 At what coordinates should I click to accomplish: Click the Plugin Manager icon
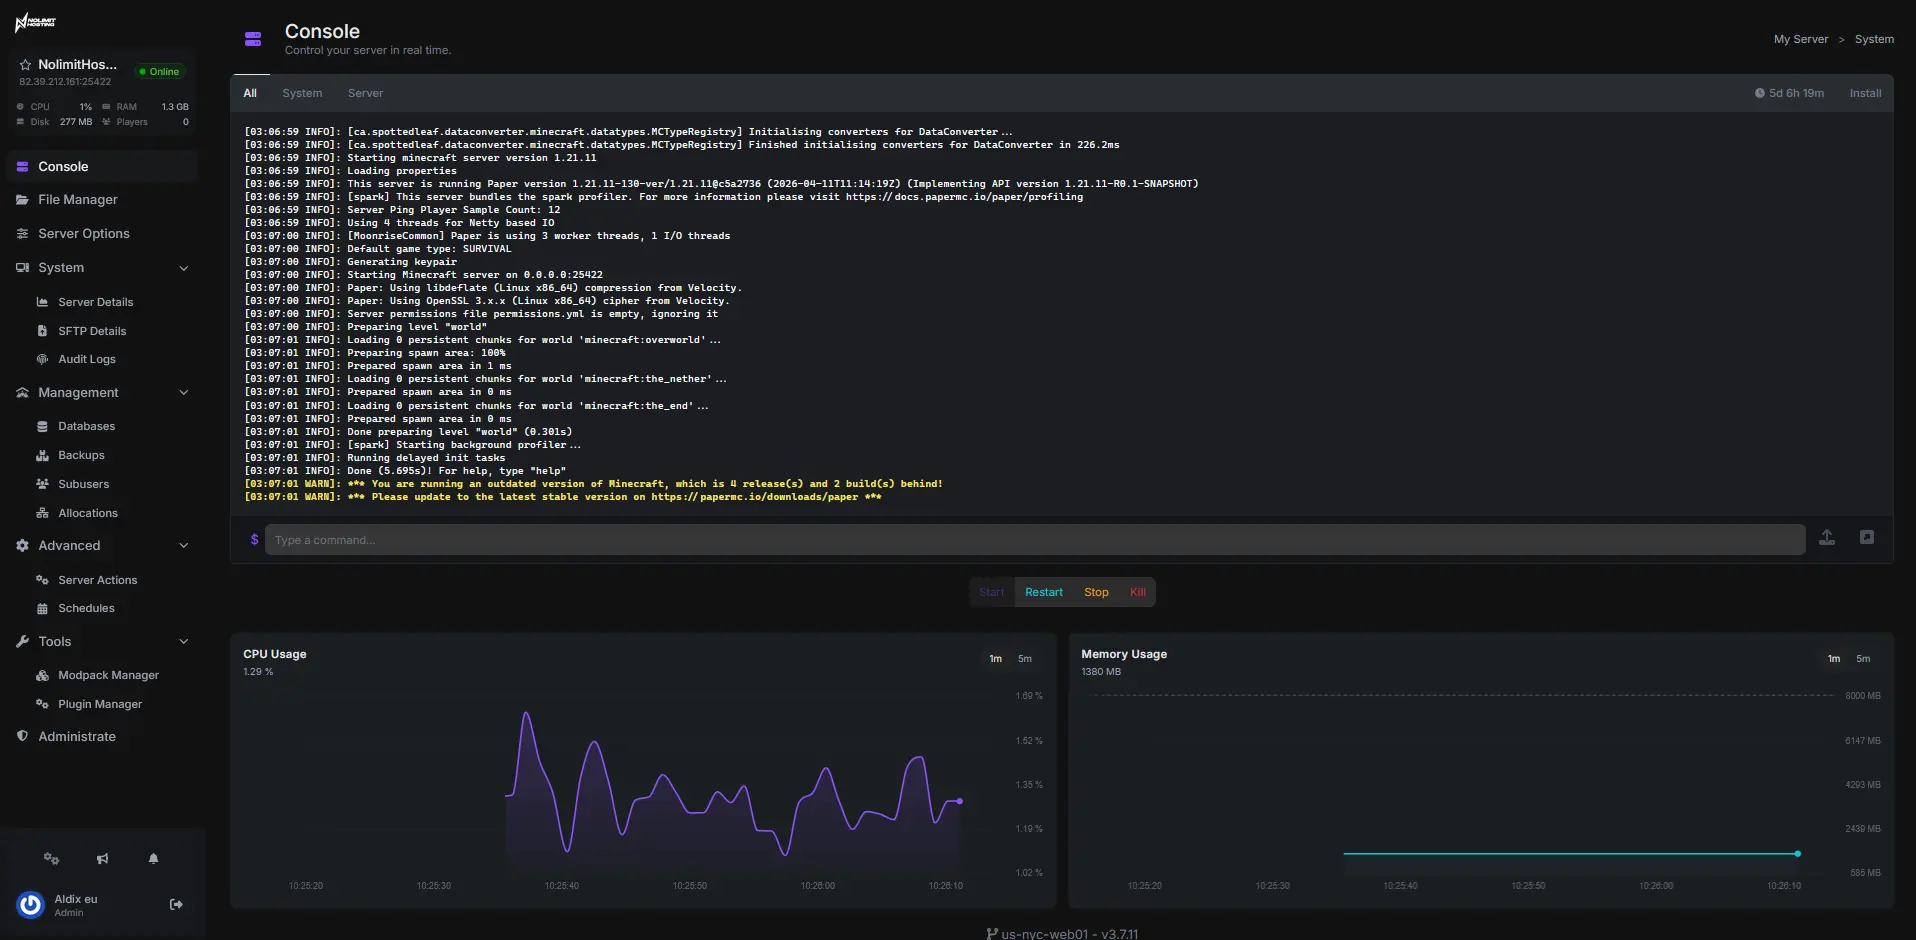point(42,704)
